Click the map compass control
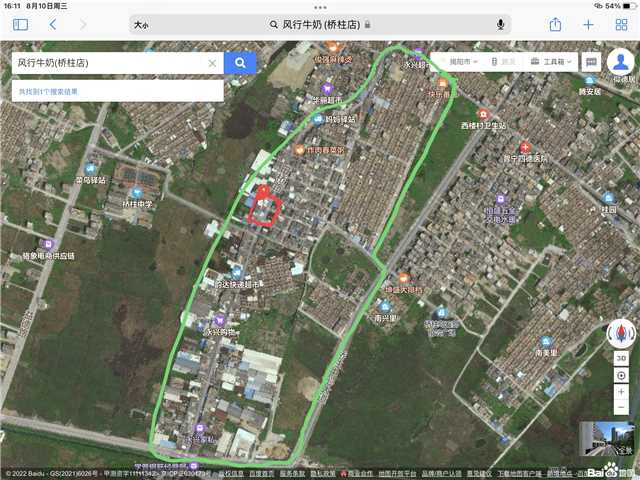Image resolution: width=640 pixels, height=480 pixels. tap(621, 333)
